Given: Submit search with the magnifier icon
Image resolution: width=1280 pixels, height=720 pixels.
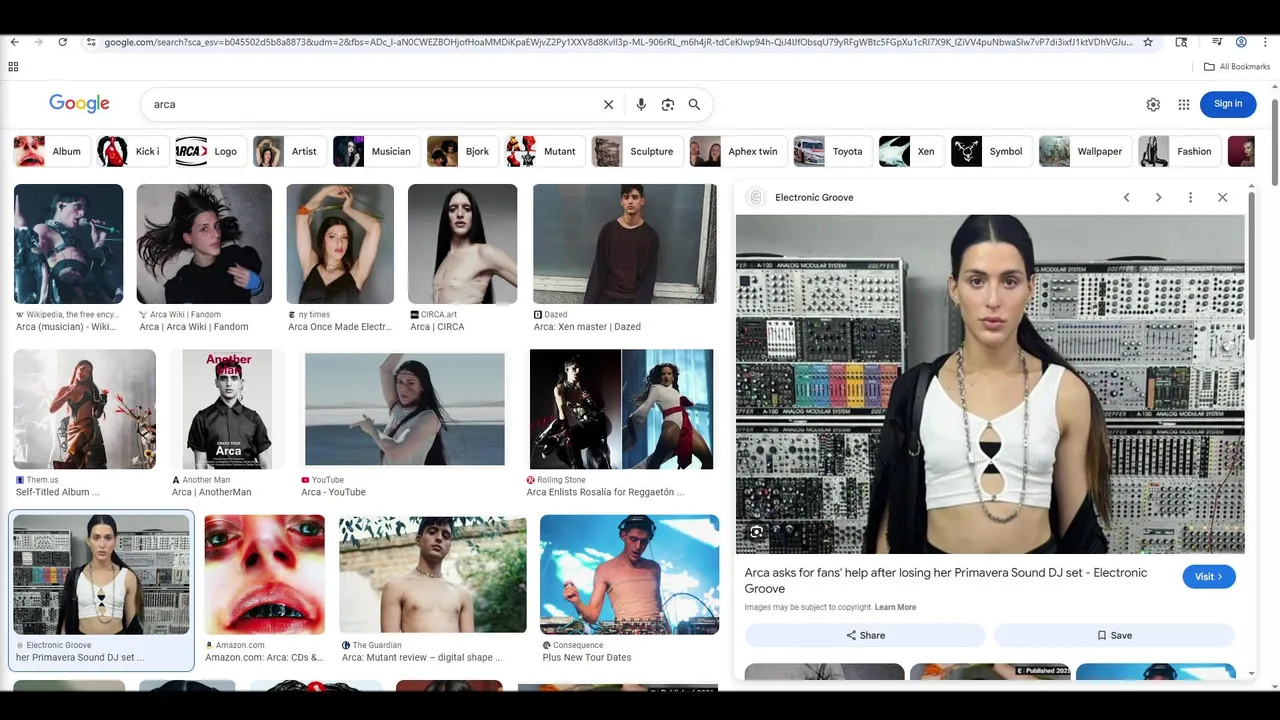Looking at the screenshot, I should [x=694, y=104].
